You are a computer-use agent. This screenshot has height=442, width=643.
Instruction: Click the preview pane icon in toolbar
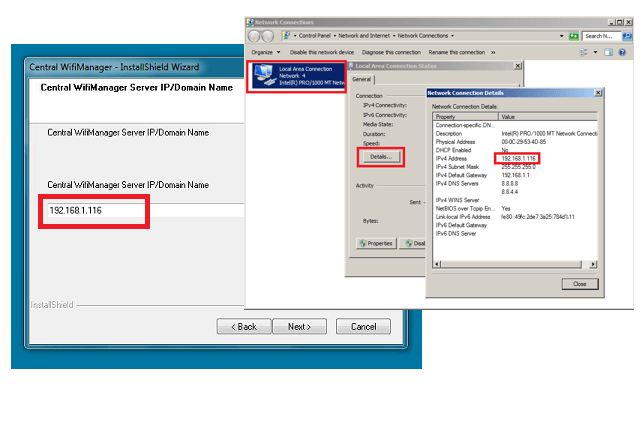point(608,51)
